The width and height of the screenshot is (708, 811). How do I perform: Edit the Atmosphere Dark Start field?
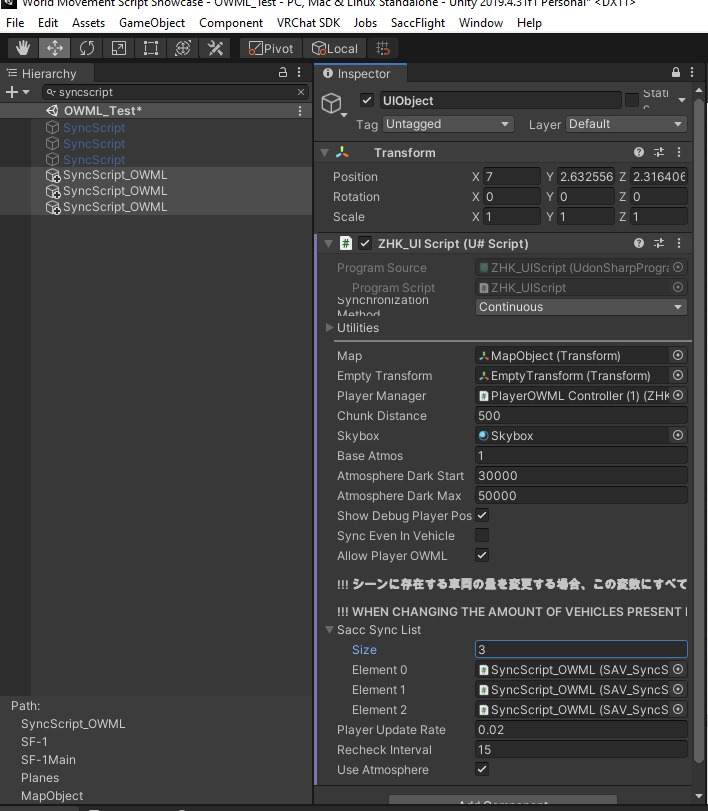[x=581, y=475]
